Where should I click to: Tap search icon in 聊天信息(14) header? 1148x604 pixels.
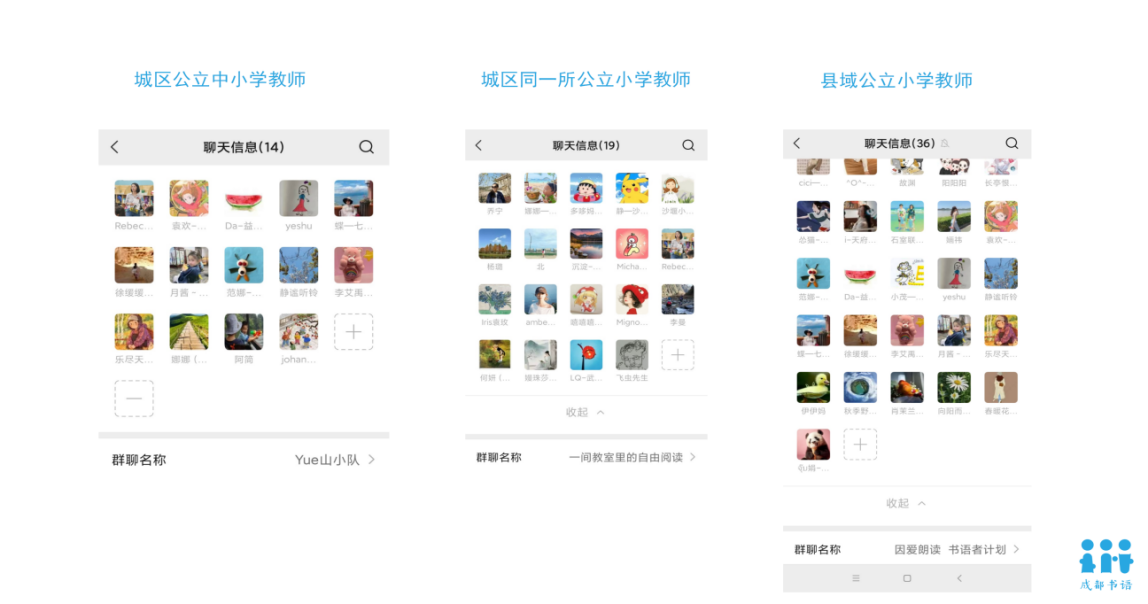coord(366,147)
